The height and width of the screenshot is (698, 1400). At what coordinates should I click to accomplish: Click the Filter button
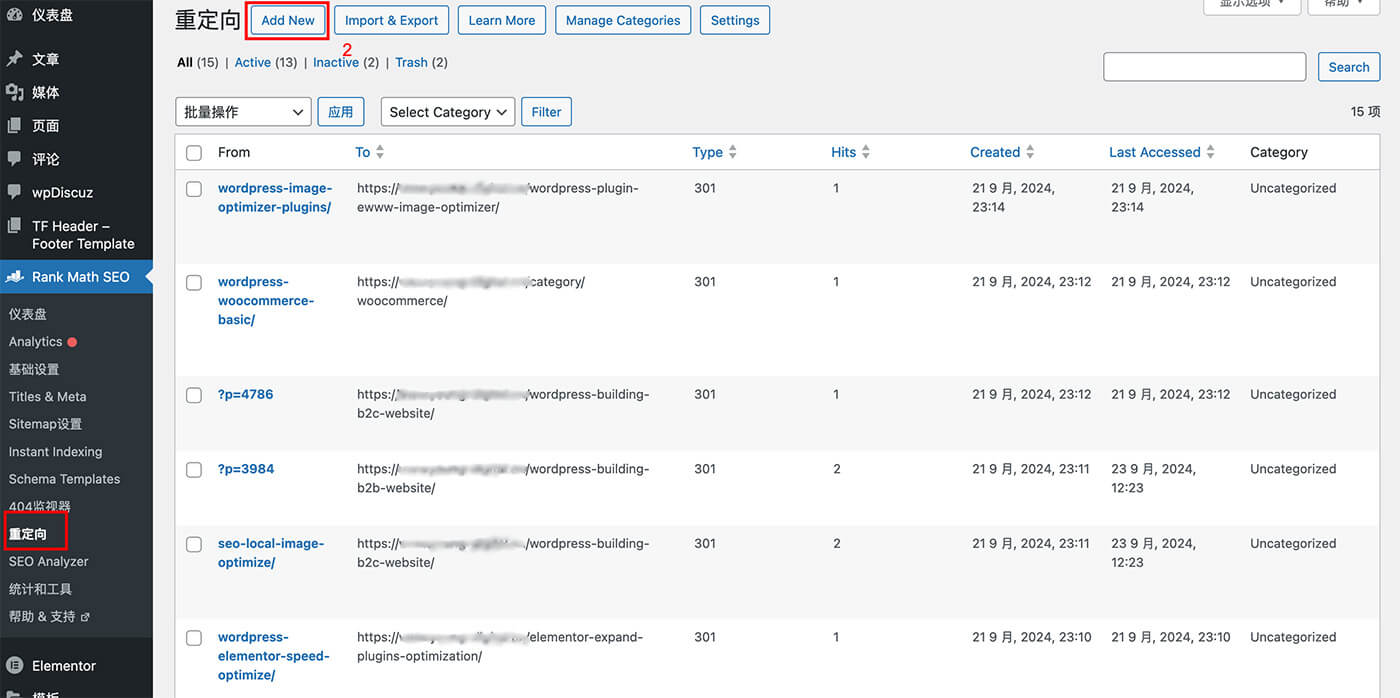point(546,112)
